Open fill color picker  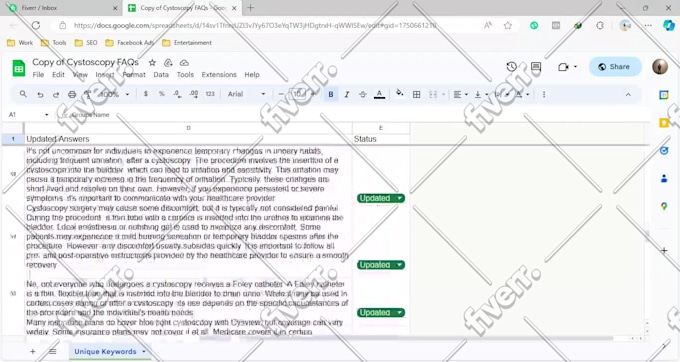point(400,94)
